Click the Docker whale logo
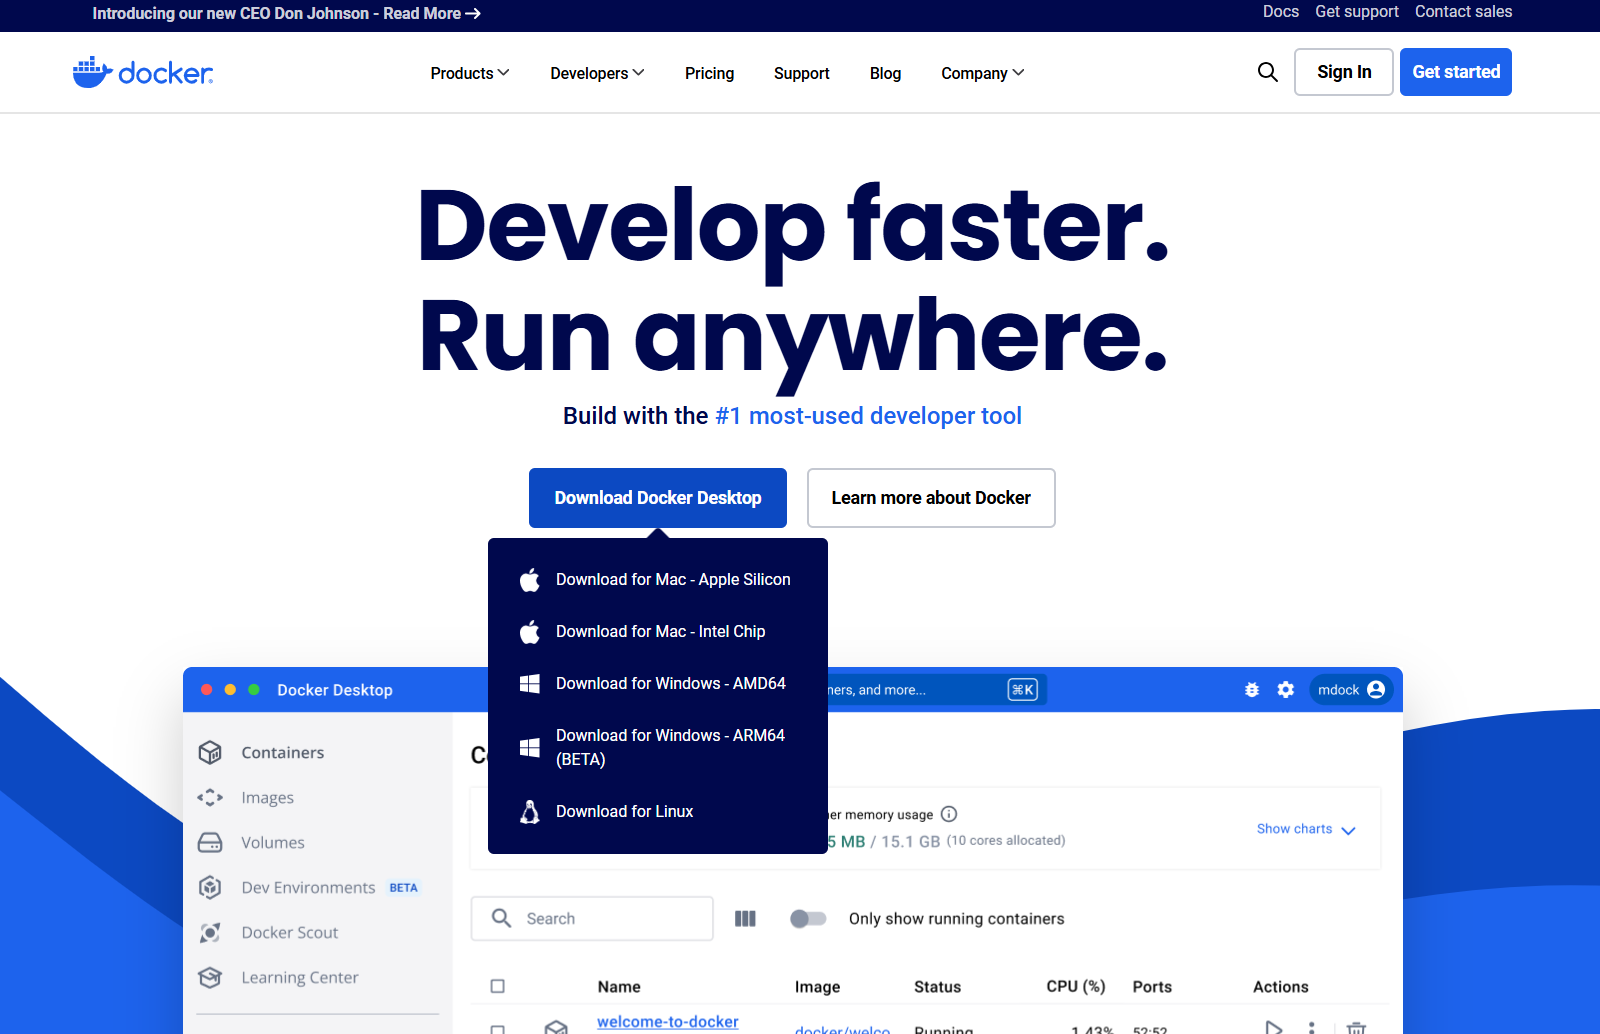Screen dimensions: 1600x1034 (x=143, y=72)
